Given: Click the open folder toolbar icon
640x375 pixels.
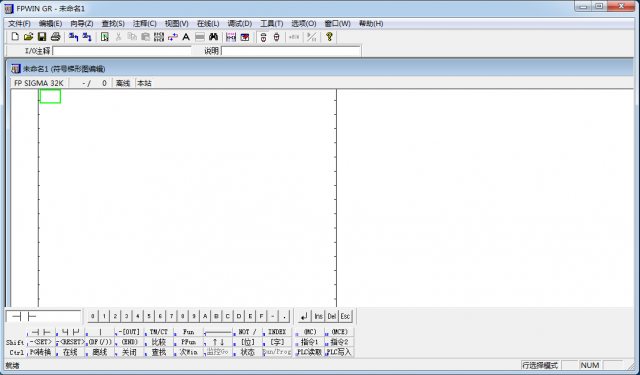Looking at the screenshot, I should tap(28, 37).
